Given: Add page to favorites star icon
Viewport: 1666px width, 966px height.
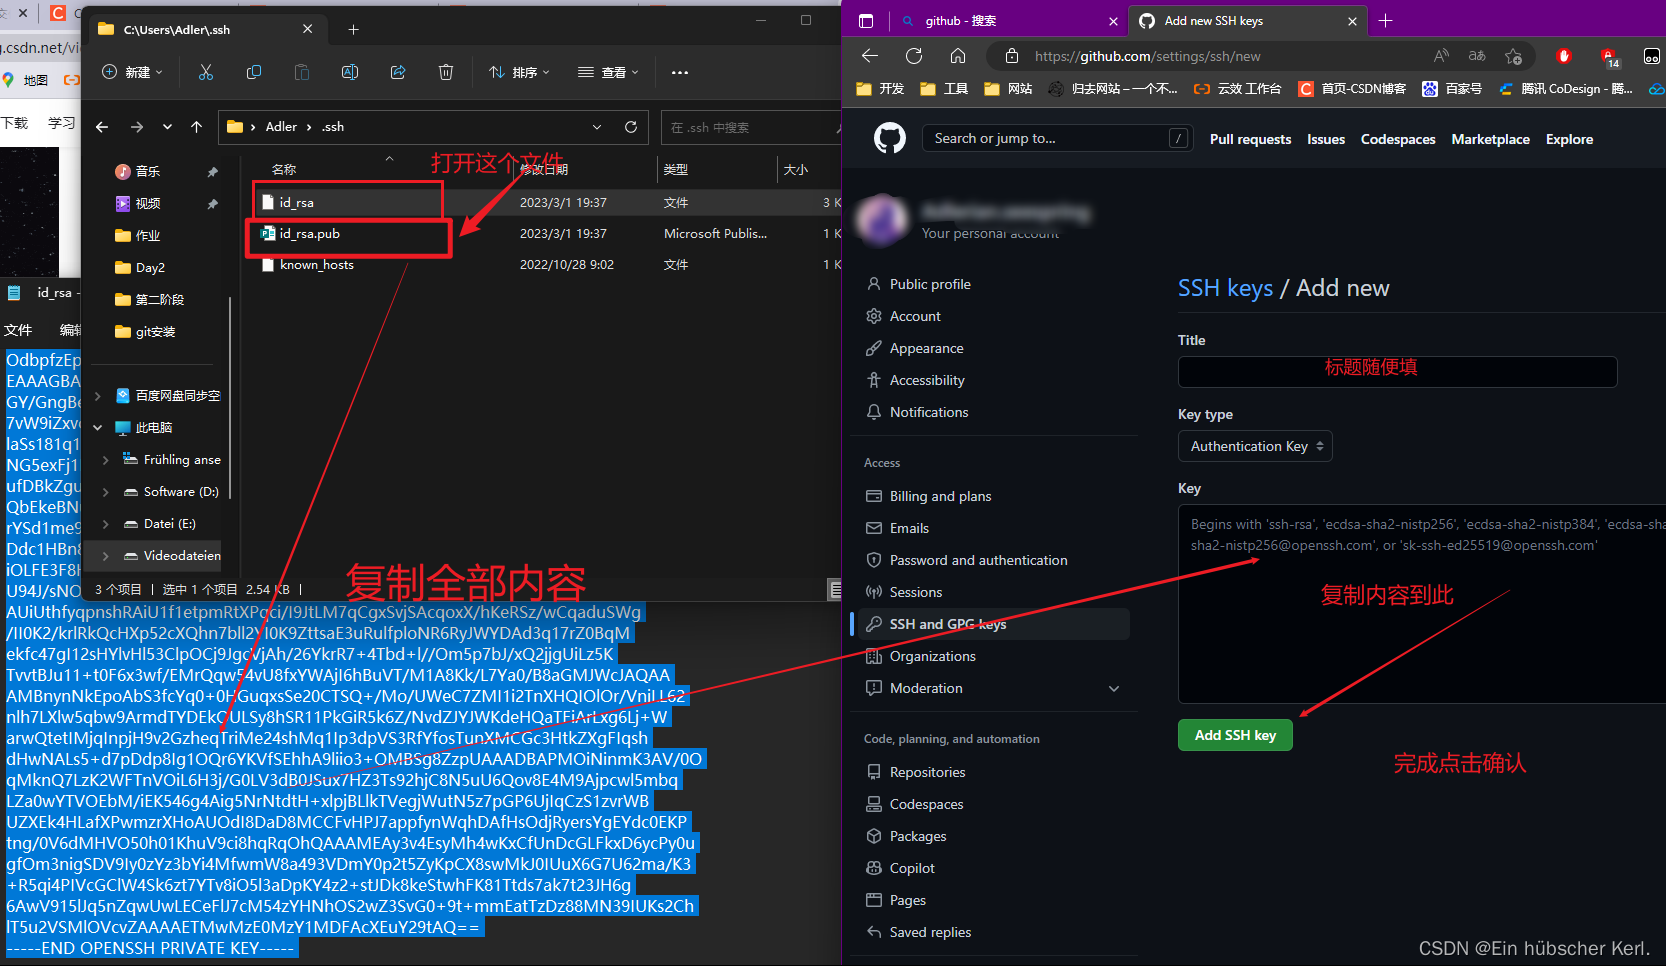Looking at the screenshot, I should pos(1513,56).
